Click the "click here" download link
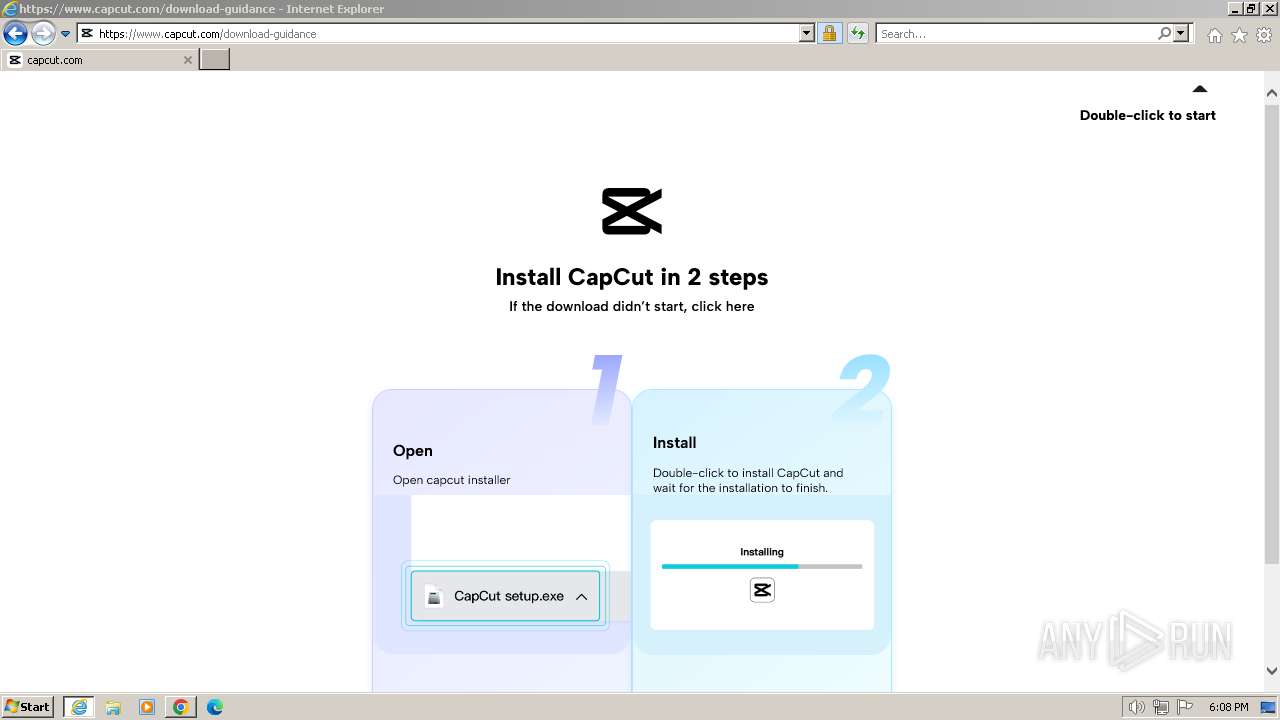 [723, 306]
